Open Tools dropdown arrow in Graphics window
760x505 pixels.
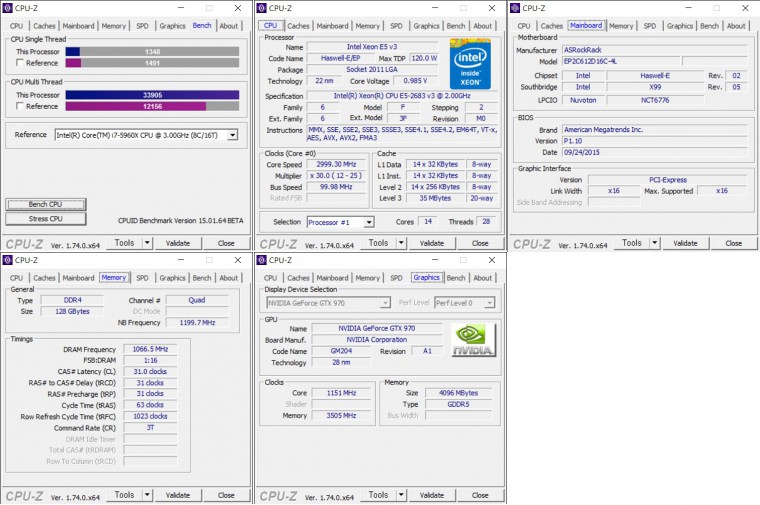401,495
